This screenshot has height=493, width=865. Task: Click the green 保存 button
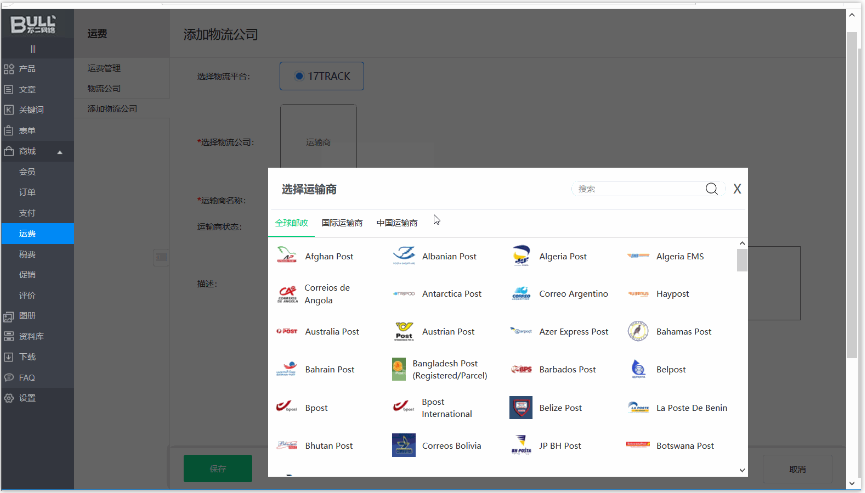click(218, 468)
